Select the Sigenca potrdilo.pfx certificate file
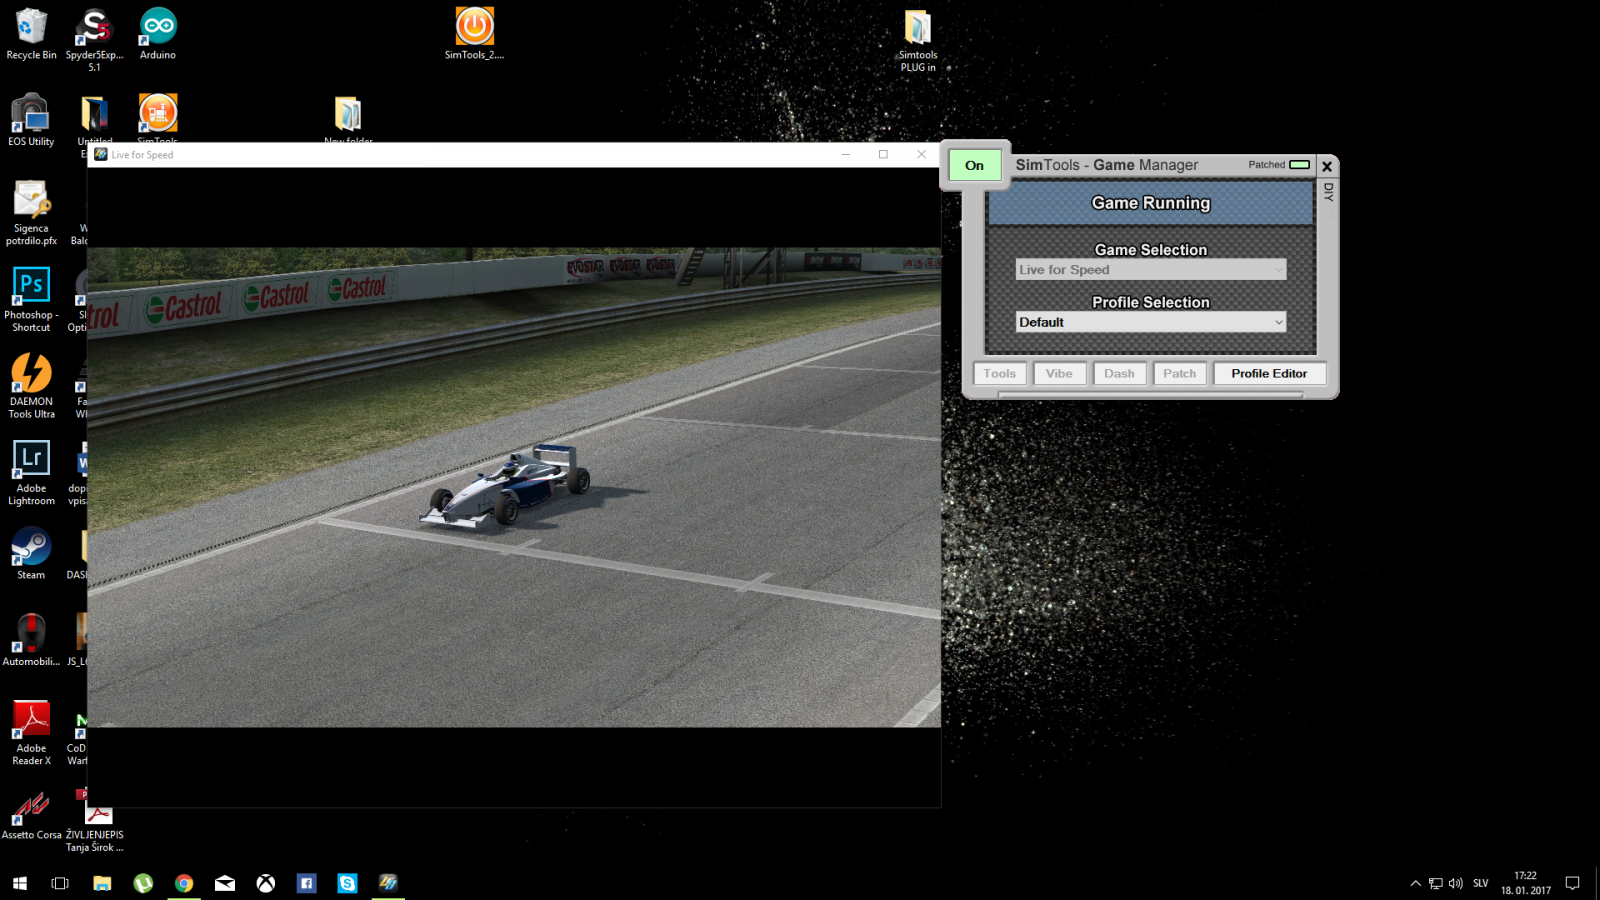This screenshot has width=1600, height=900. point(31,213)
